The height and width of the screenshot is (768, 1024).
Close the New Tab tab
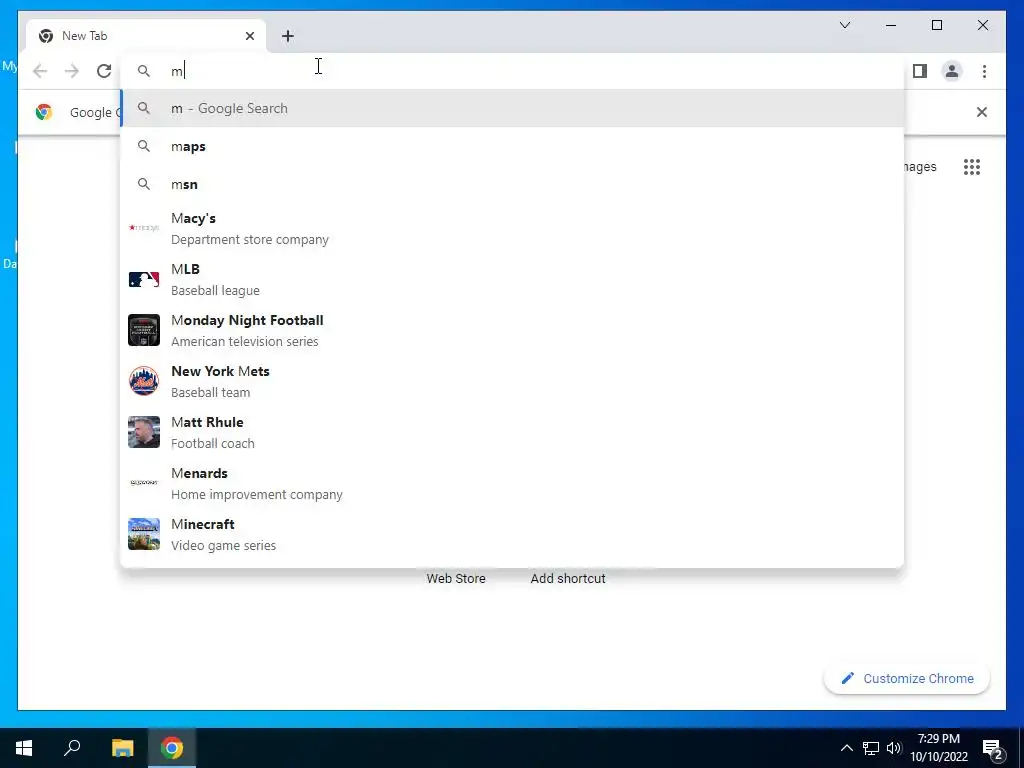point(249,36)
